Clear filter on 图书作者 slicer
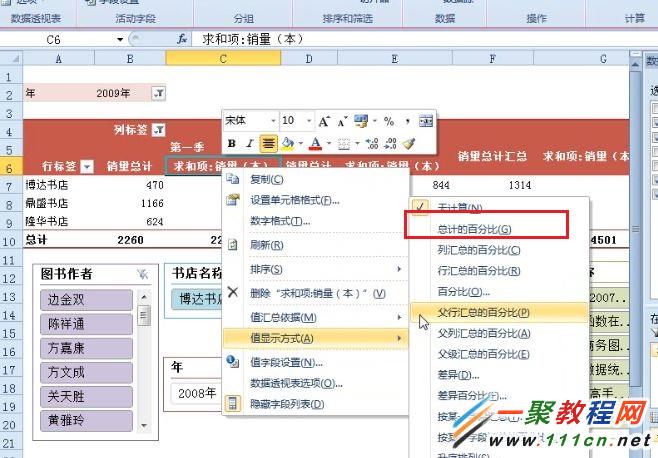The height and width of the screenshot is (458, 658). [143, 274]
